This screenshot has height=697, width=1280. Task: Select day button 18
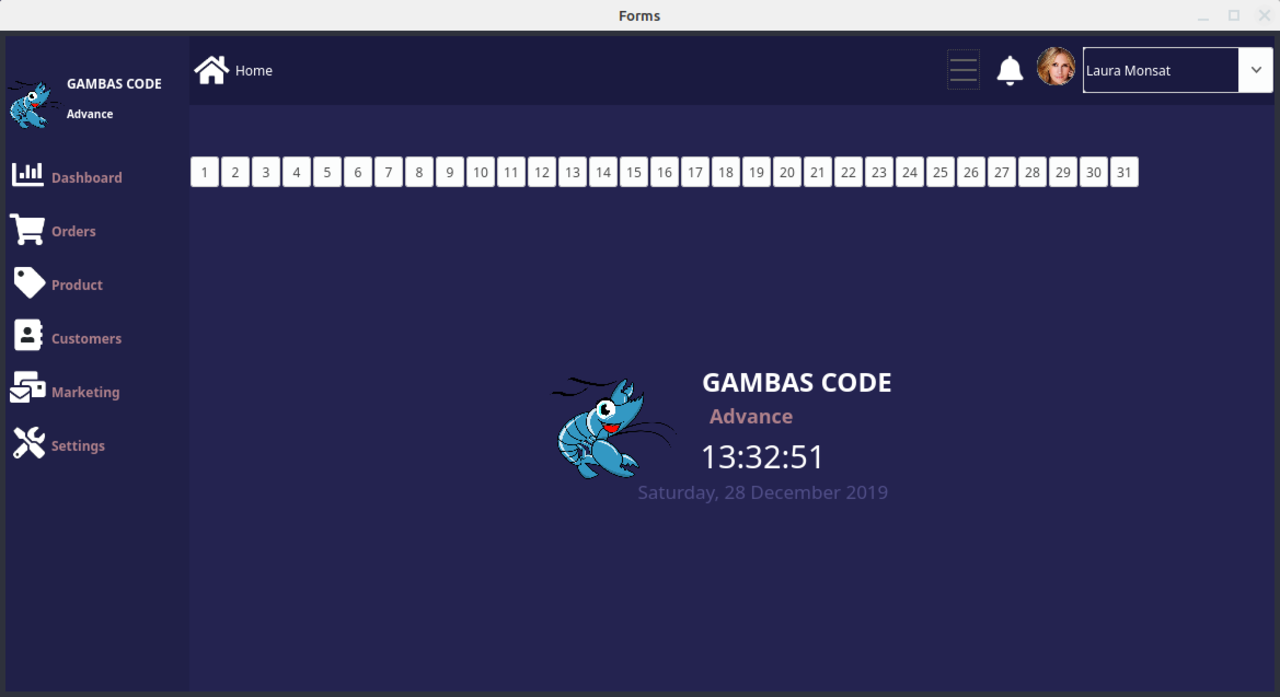point(726,172)
